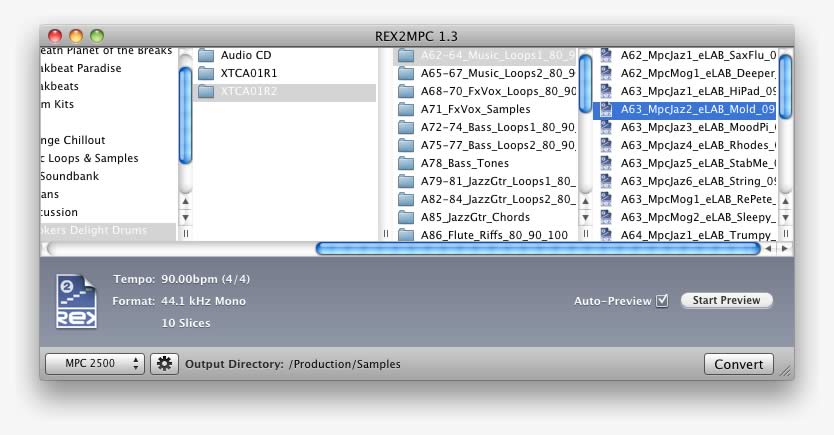Click first column scroll up arrow

coord(186,201)
